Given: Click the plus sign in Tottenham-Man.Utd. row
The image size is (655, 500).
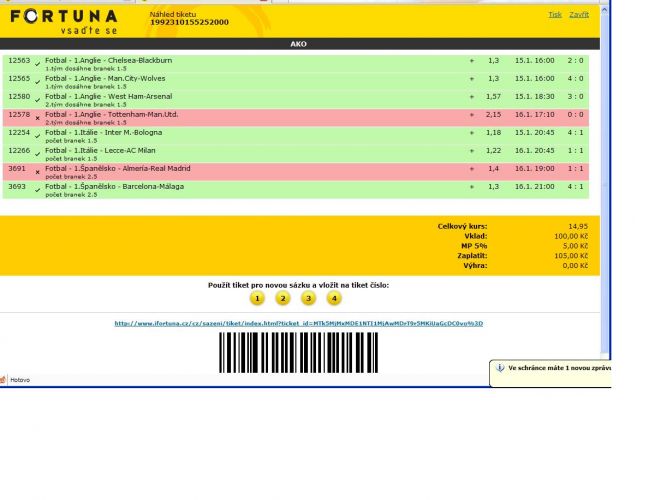Looking at the screenshot, I should click(472, 114).
